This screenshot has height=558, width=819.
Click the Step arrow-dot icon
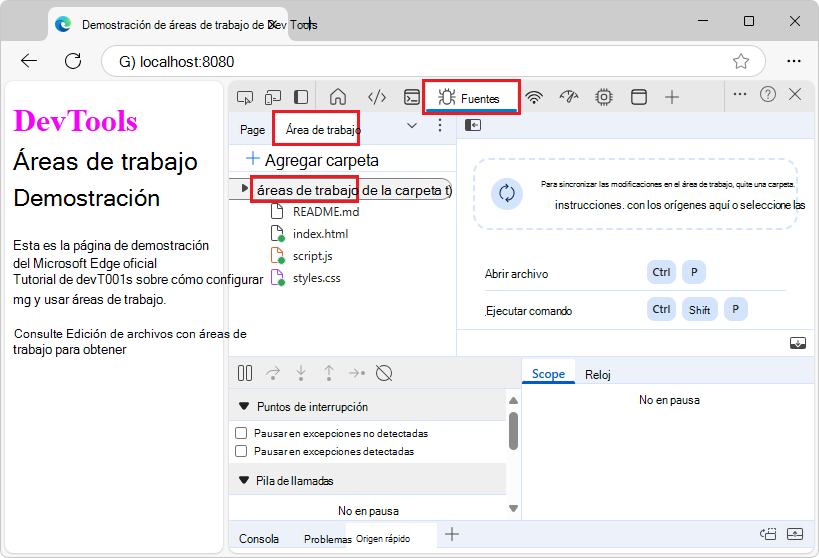click(357, 373)
